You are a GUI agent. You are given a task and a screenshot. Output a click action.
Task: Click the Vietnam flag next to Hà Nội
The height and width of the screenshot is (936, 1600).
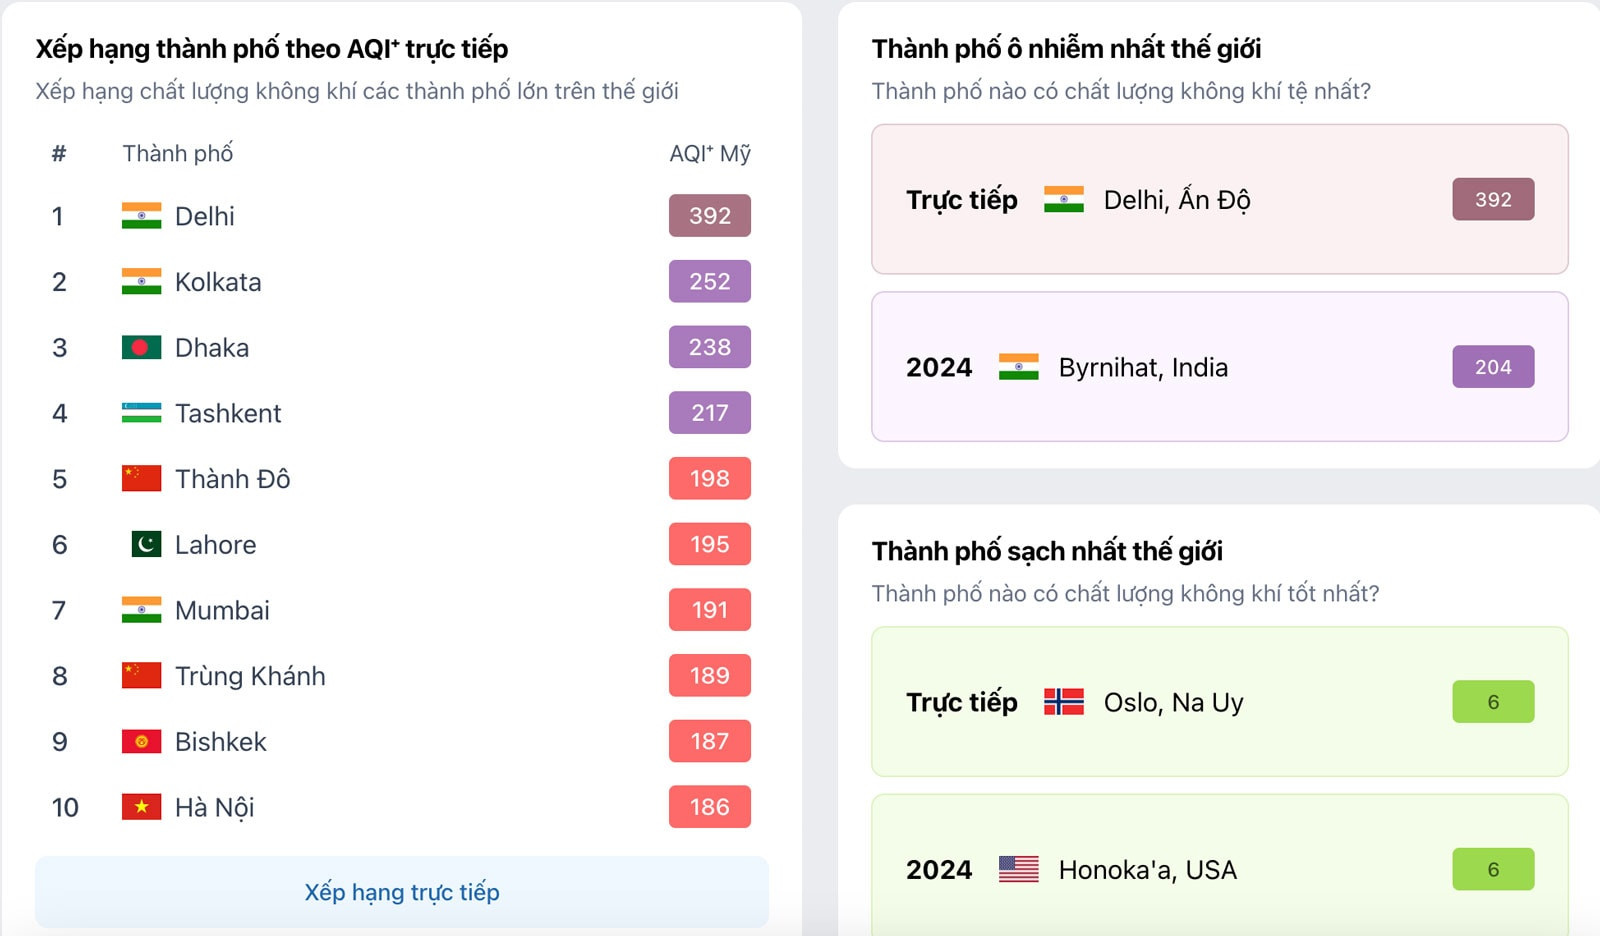coord(141,807)
